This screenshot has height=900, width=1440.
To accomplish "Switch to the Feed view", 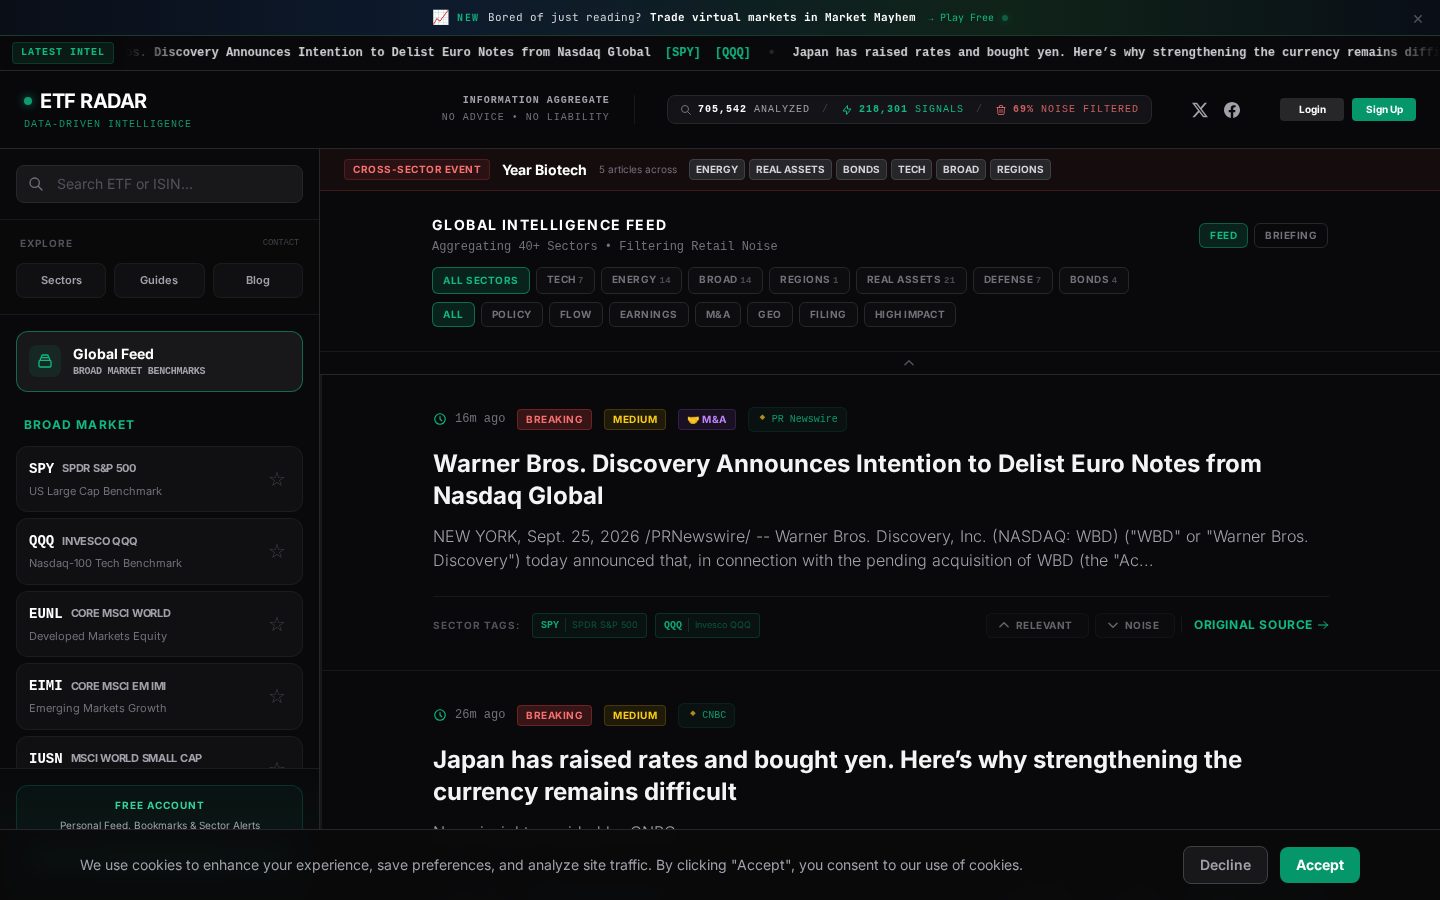I will pos(1223,236).
